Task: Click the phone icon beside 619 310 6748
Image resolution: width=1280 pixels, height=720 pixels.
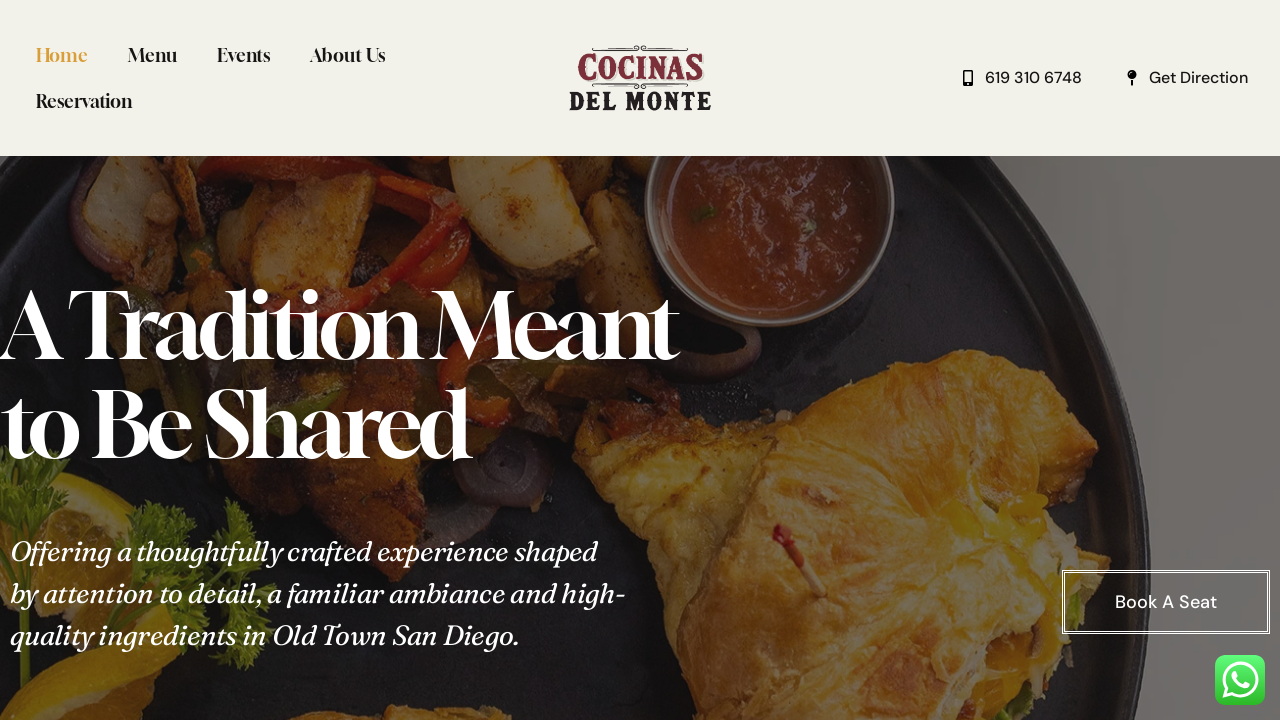Action: 968,78
